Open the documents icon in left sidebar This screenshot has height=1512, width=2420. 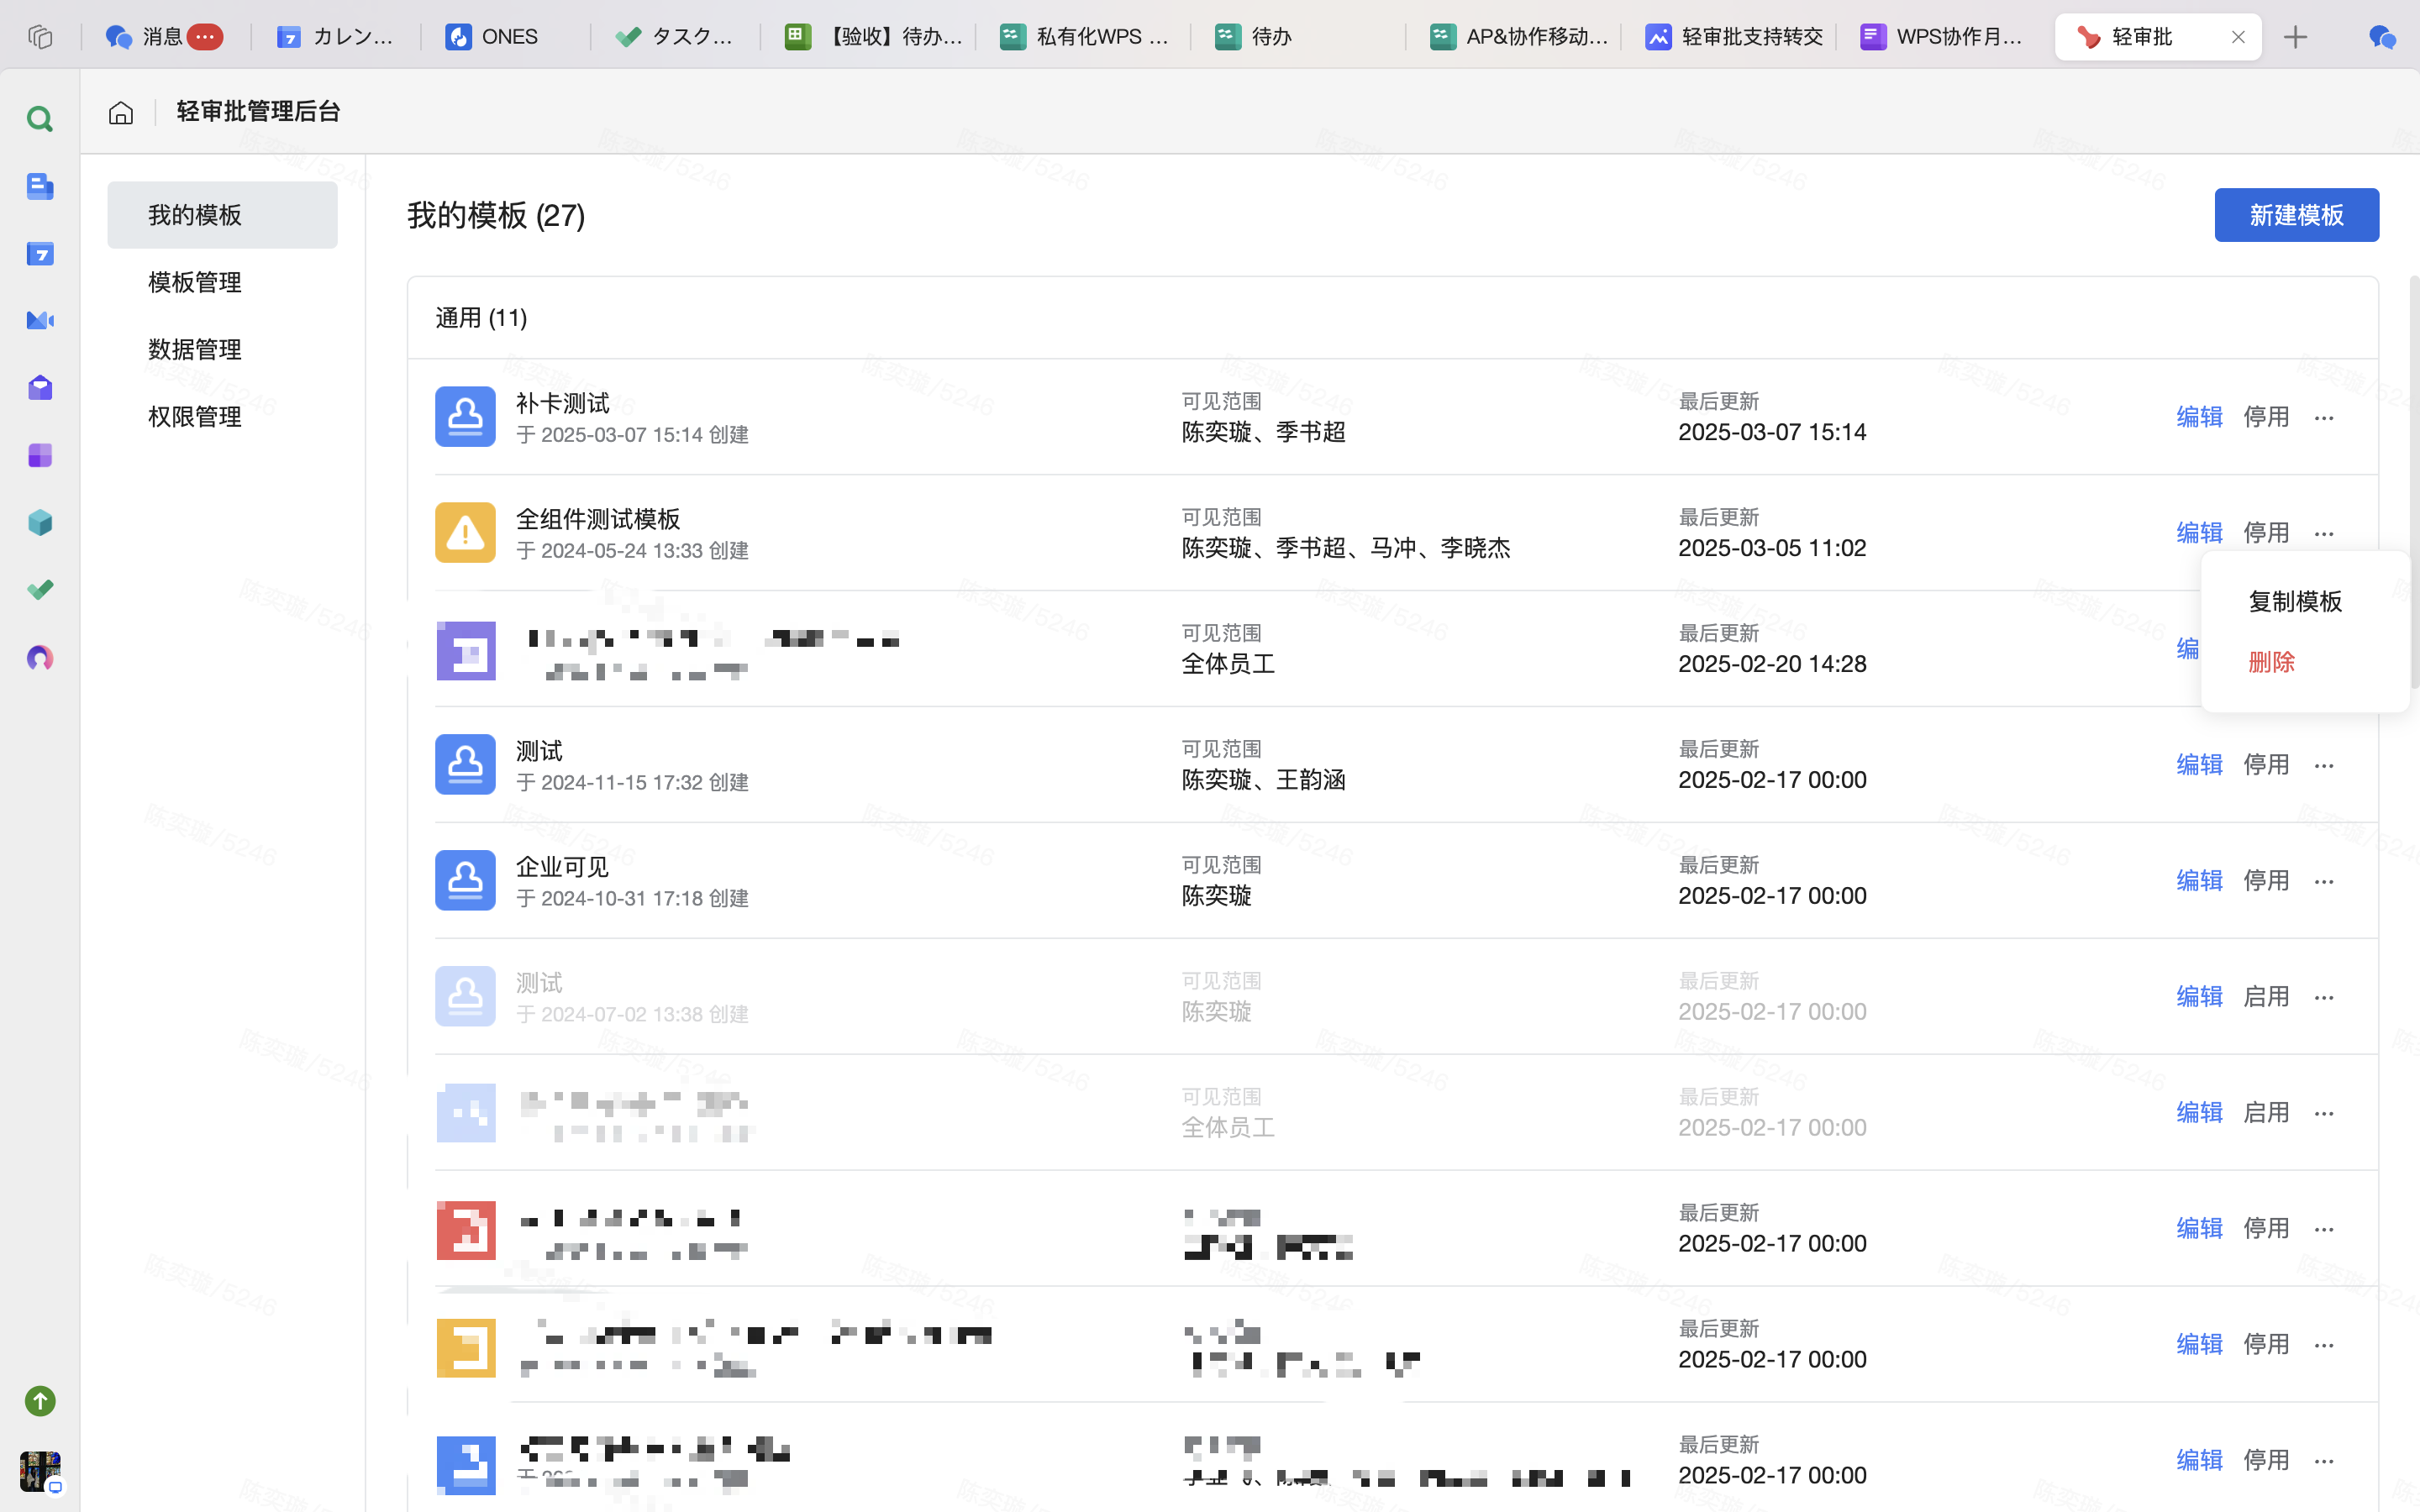40,186
